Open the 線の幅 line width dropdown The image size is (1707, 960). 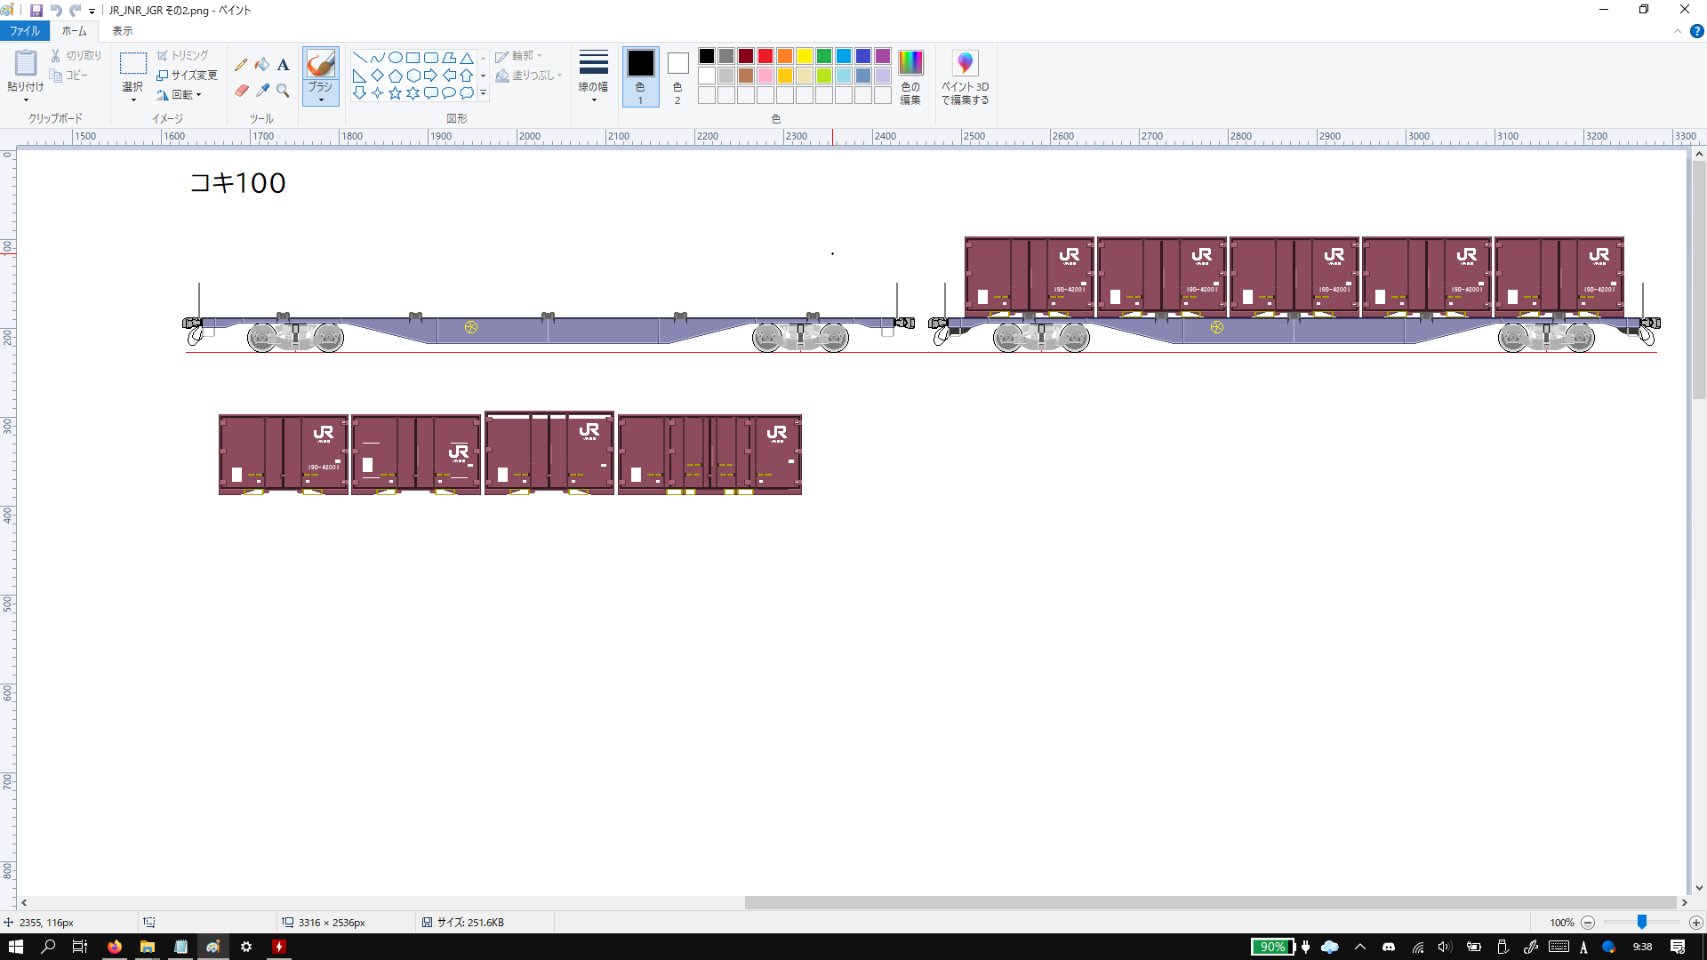(x=593, y=77)
